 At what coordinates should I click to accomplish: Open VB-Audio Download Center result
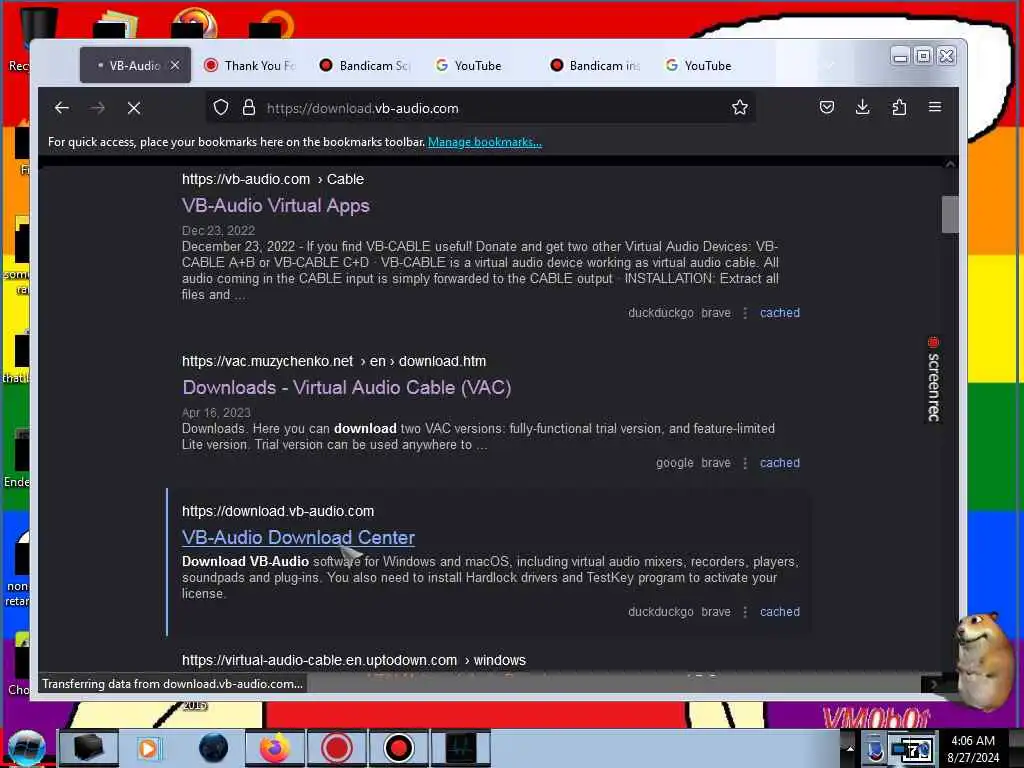pos(298,537)
